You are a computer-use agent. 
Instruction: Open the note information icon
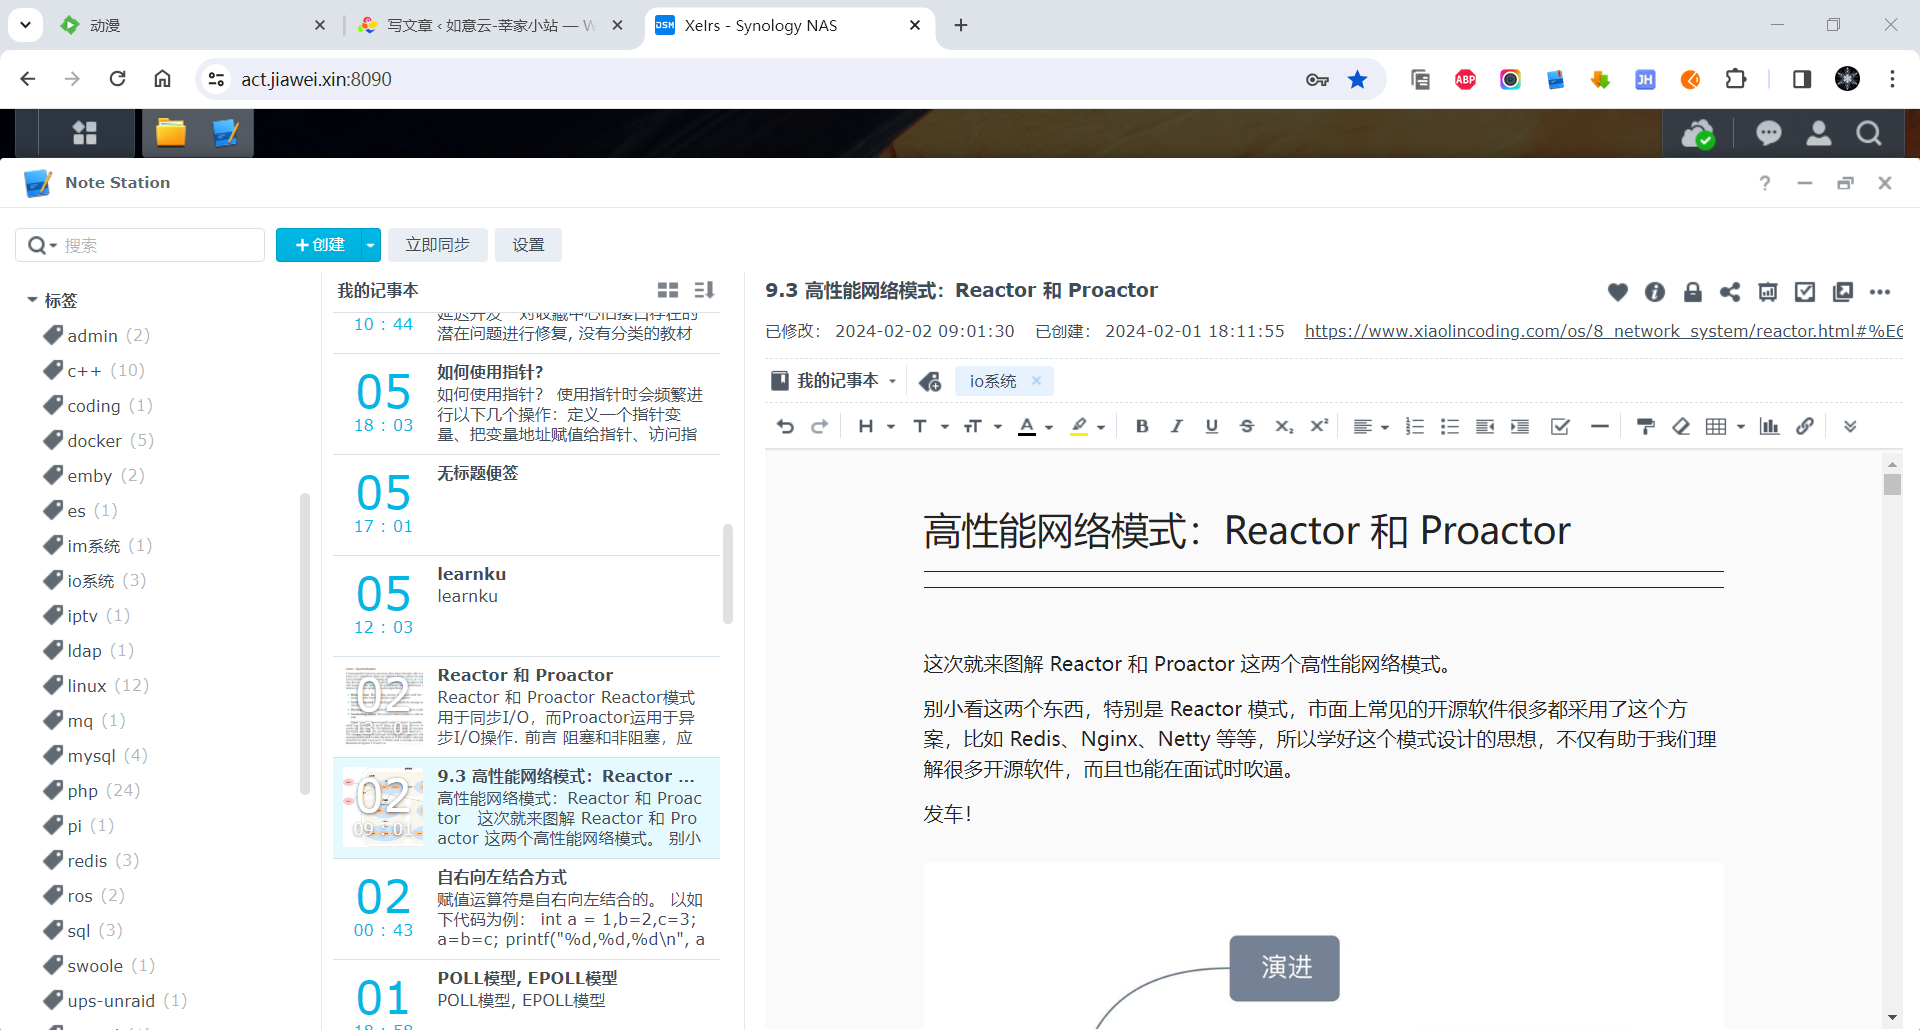tap(1655, 291)
